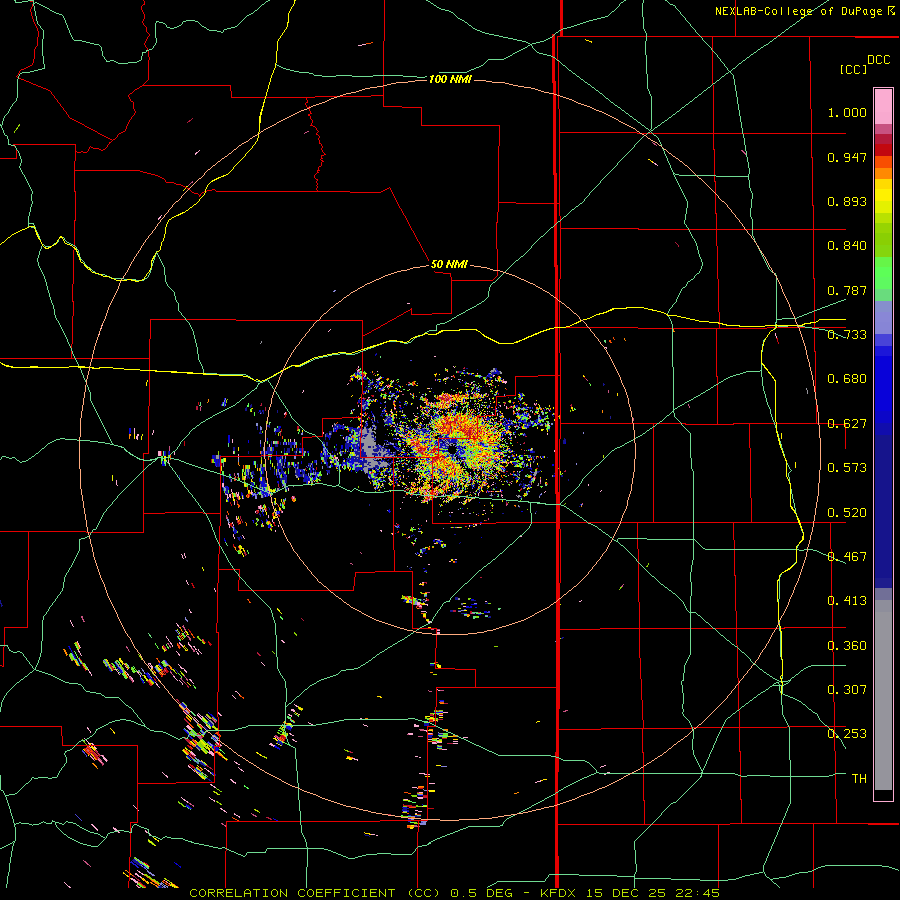Click the 0.733 scale value
Screen dimensions: 900x900
pyautogui.click(x=847, y=335)
